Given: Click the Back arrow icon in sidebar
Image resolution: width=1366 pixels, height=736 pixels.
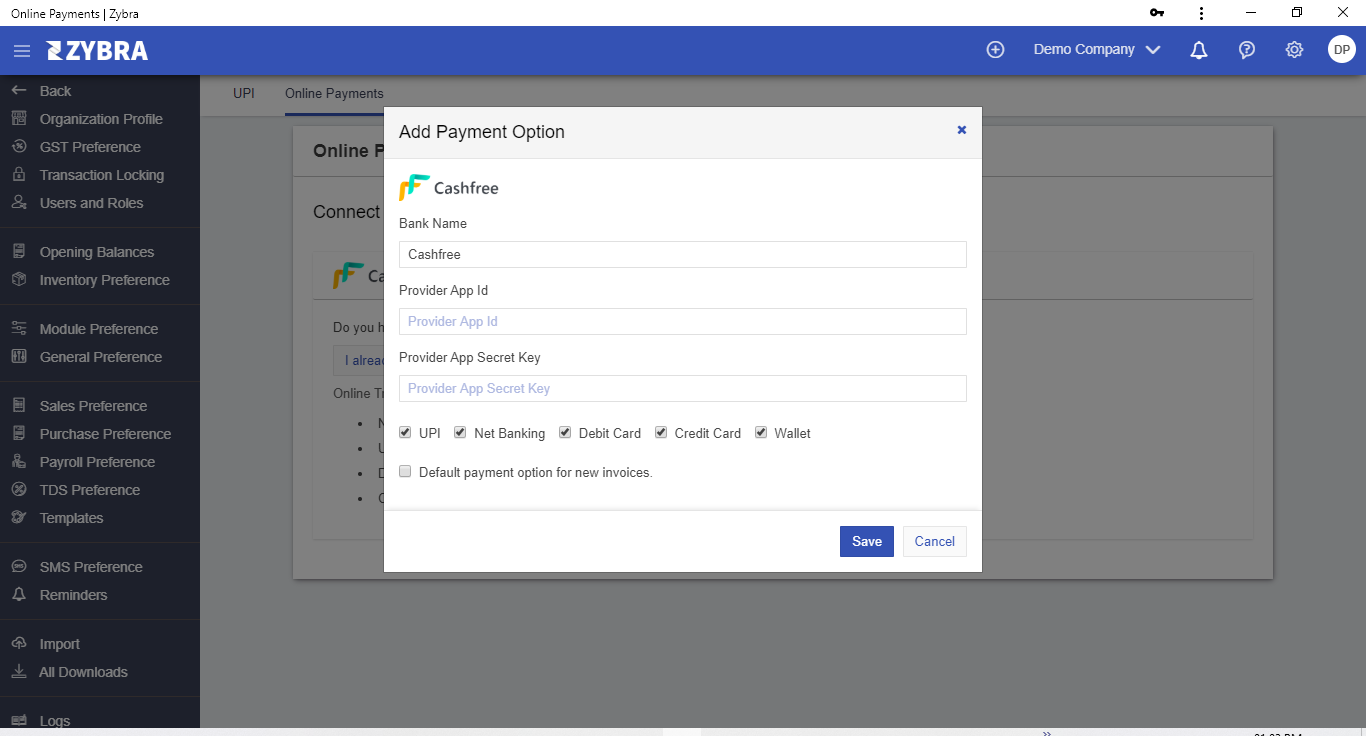Looking at the screenshot, I should tap(19, 90).
